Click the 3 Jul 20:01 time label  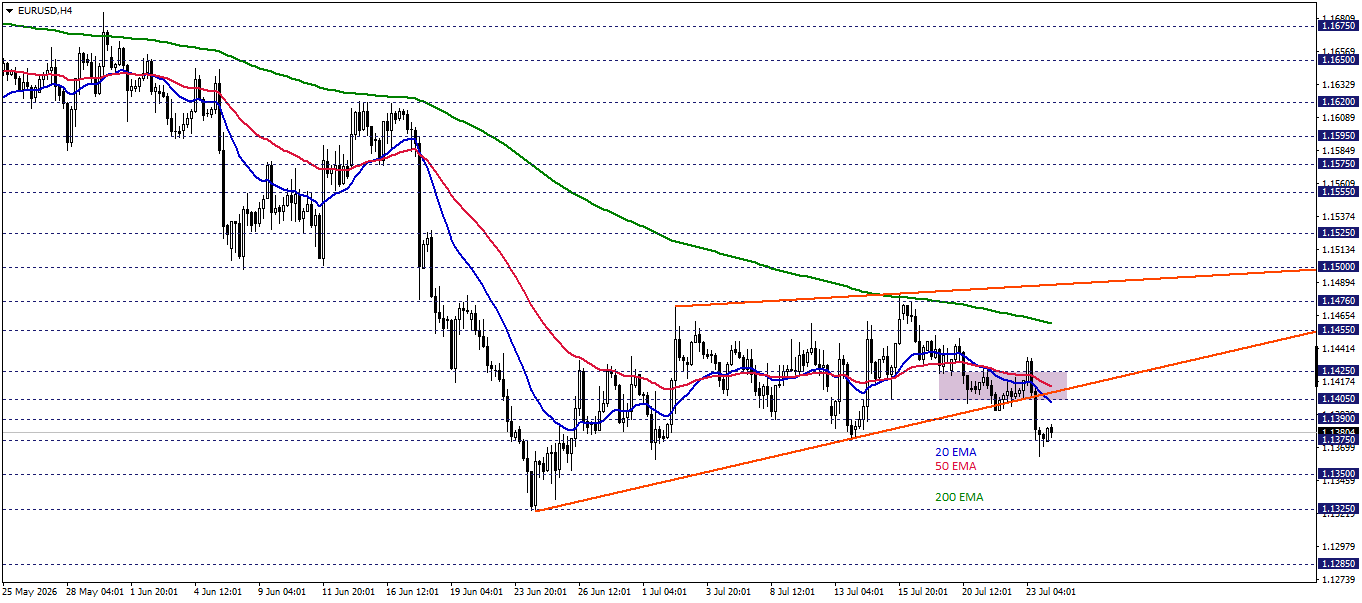click(x=727, y=592)
